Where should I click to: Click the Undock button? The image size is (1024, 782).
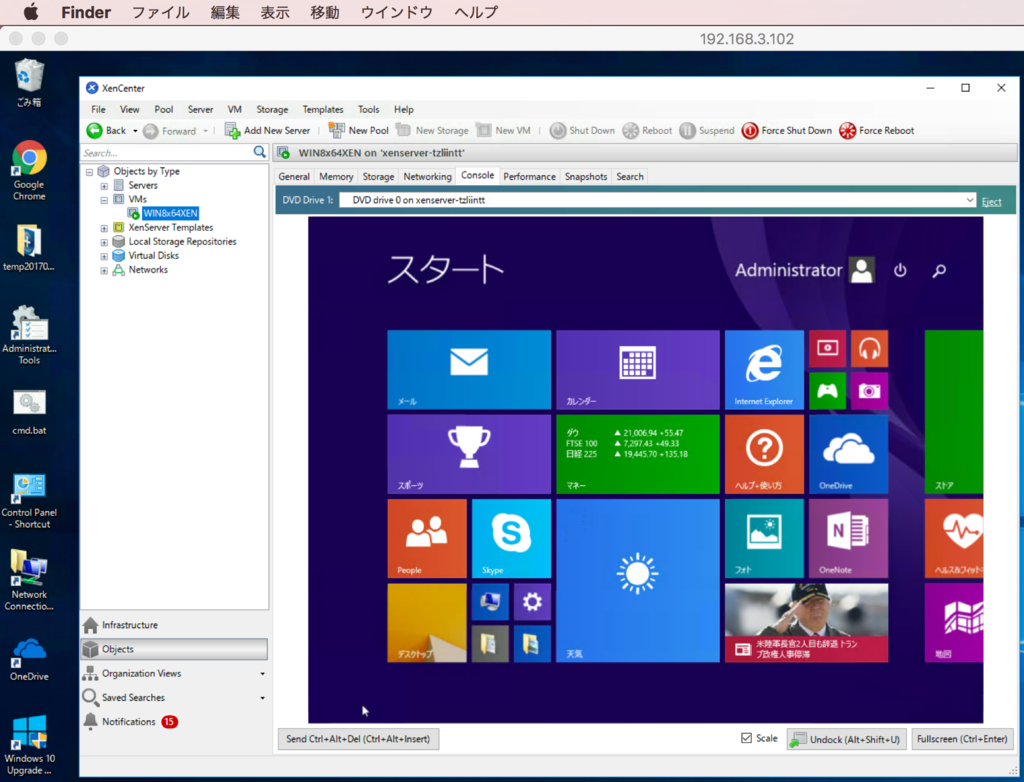[x=846, y=739]
